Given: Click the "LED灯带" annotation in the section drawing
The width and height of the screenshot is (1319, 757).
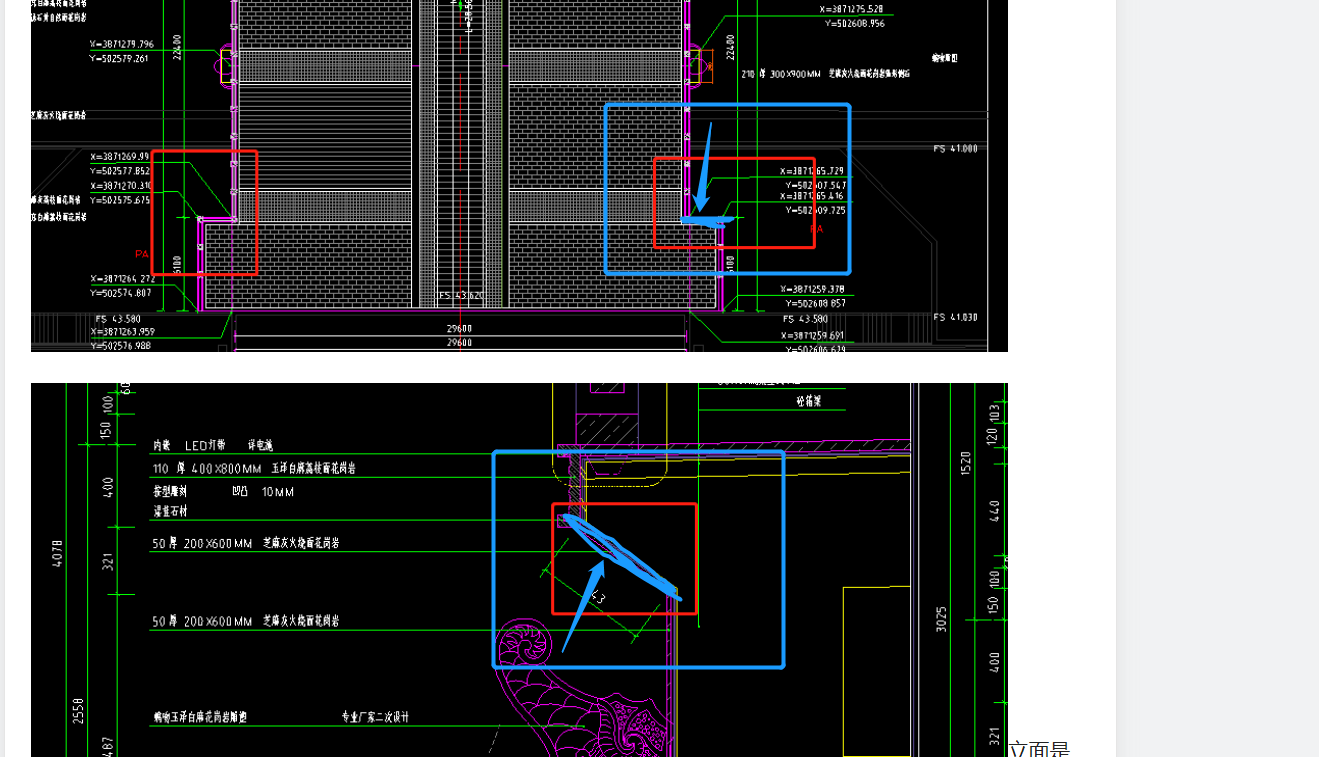Looking at the screenshot, I should click(205, 445).
